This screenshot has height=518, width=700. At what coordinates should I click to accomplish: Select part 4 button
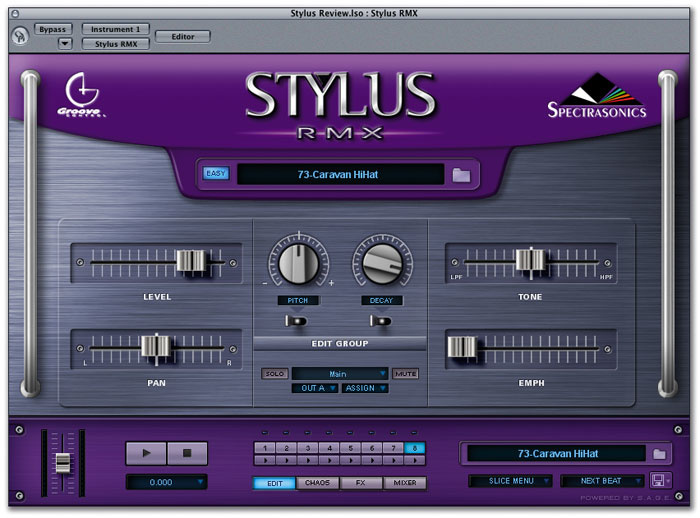point(329,448)
